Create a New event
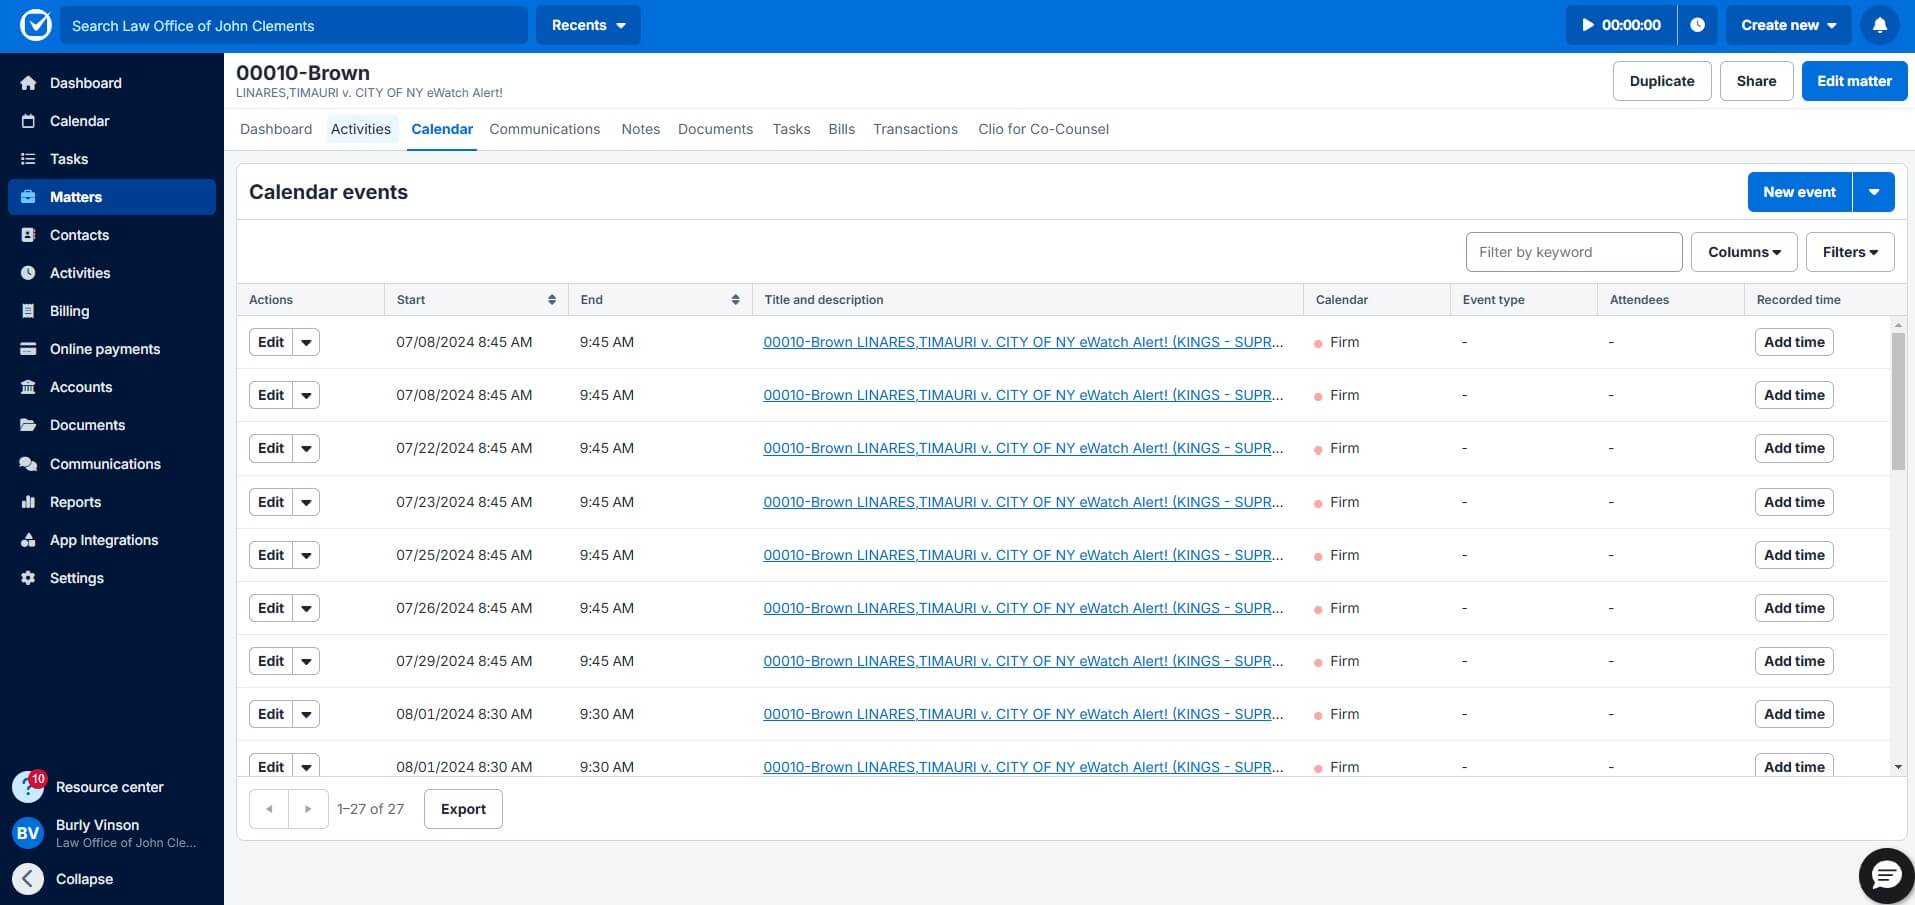This screenshot has width=1915, height=905. coord(1799,192)
